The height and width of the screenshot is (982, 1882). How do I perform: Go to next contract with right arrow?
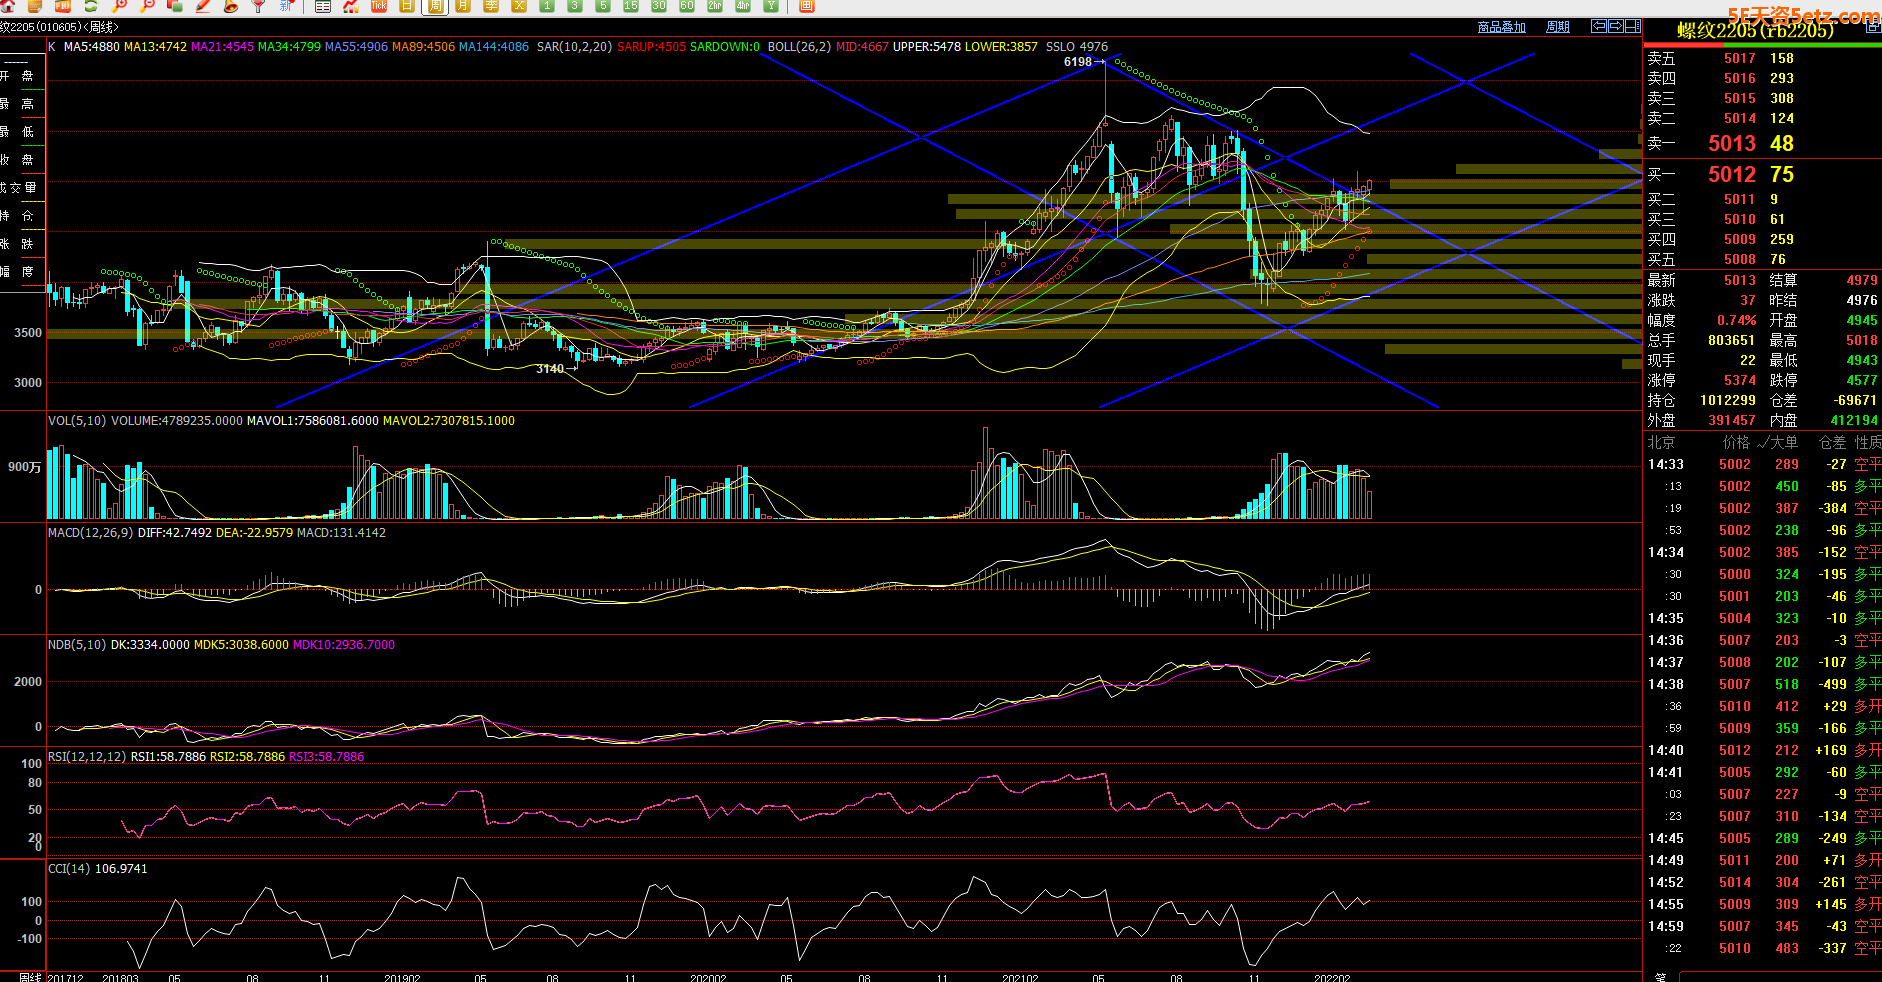point(1616,26)
